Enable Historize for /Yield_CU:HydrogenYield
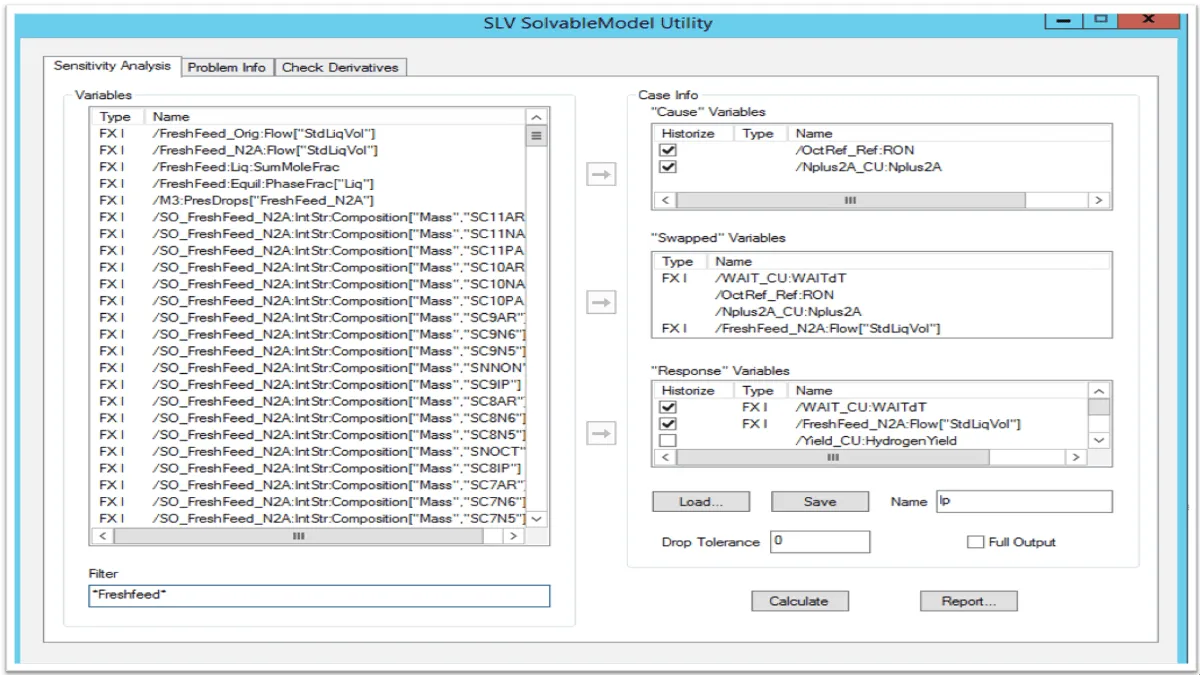The width and height of the screenshot is (1200, 675). click(x=668, y=441)
